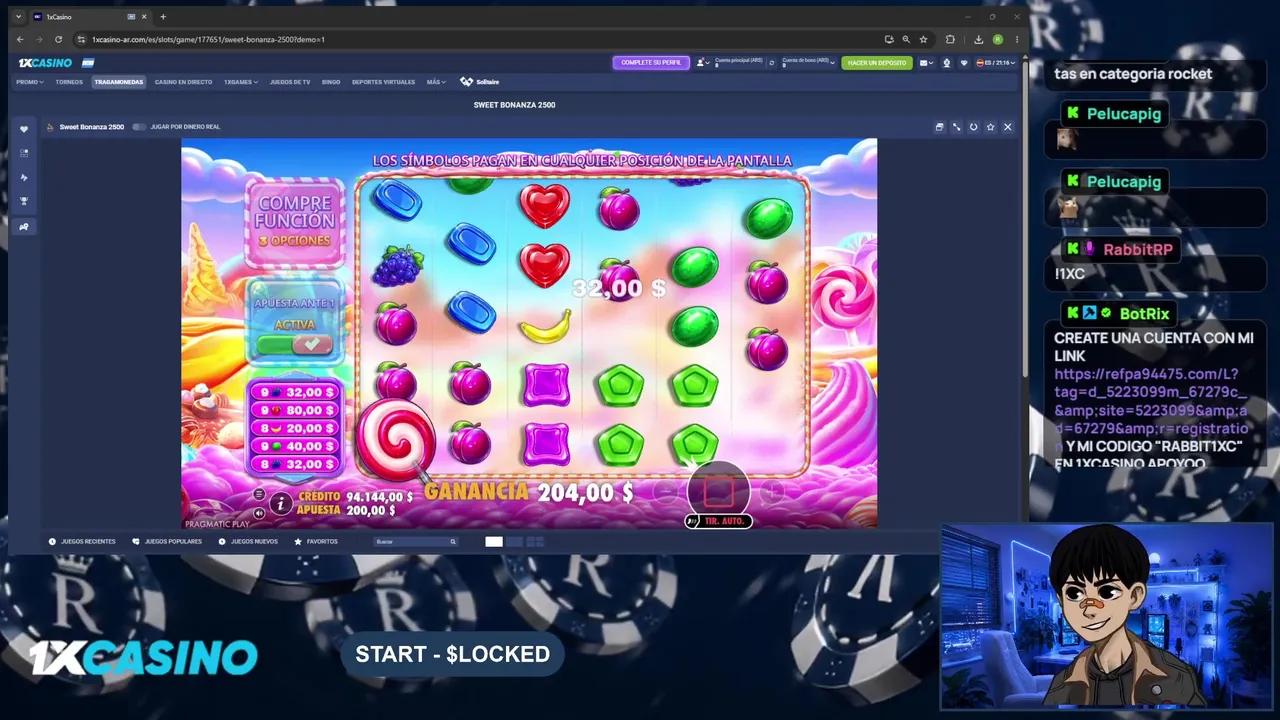
Task: Bookmark this page with star icon
Action: coord(923,39)
